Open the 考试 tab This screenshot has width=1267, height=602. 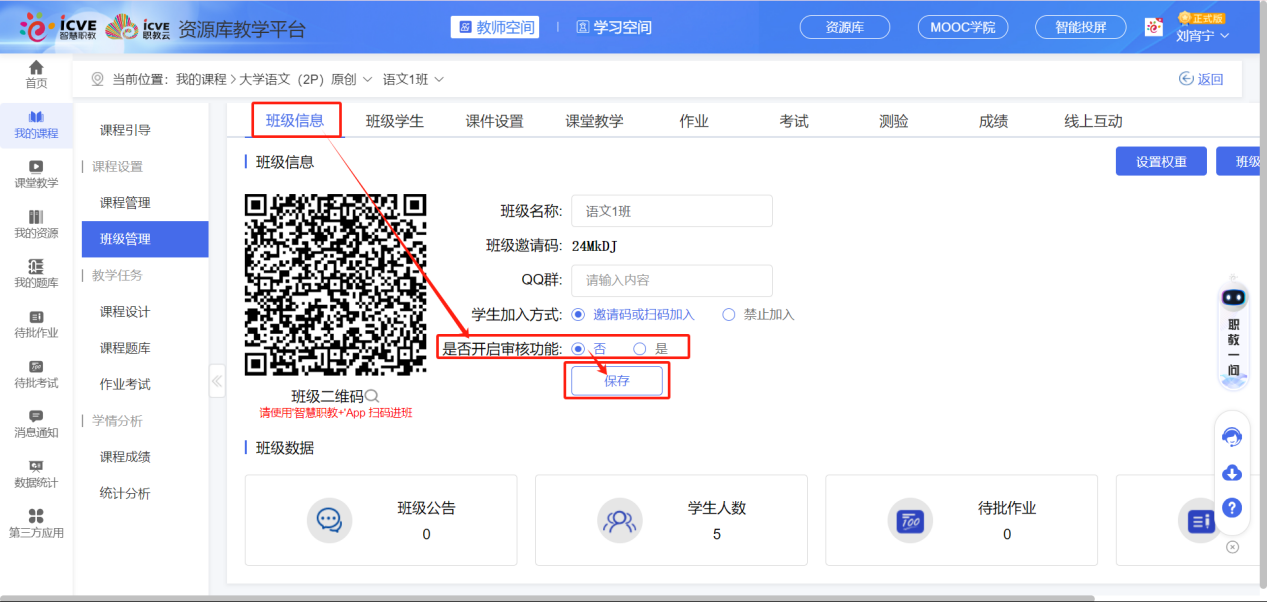tap(792, 120)
